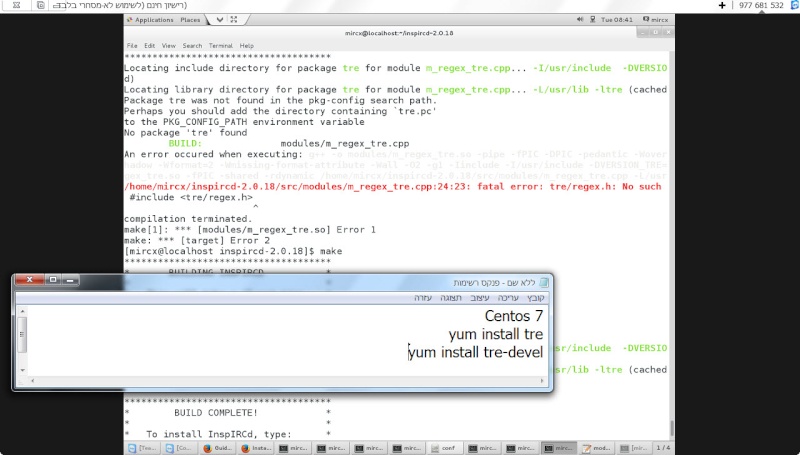800x455 pixels.
Task: Expand the TeamViewer toolbar chevron
Action: [x=219, y=20]
